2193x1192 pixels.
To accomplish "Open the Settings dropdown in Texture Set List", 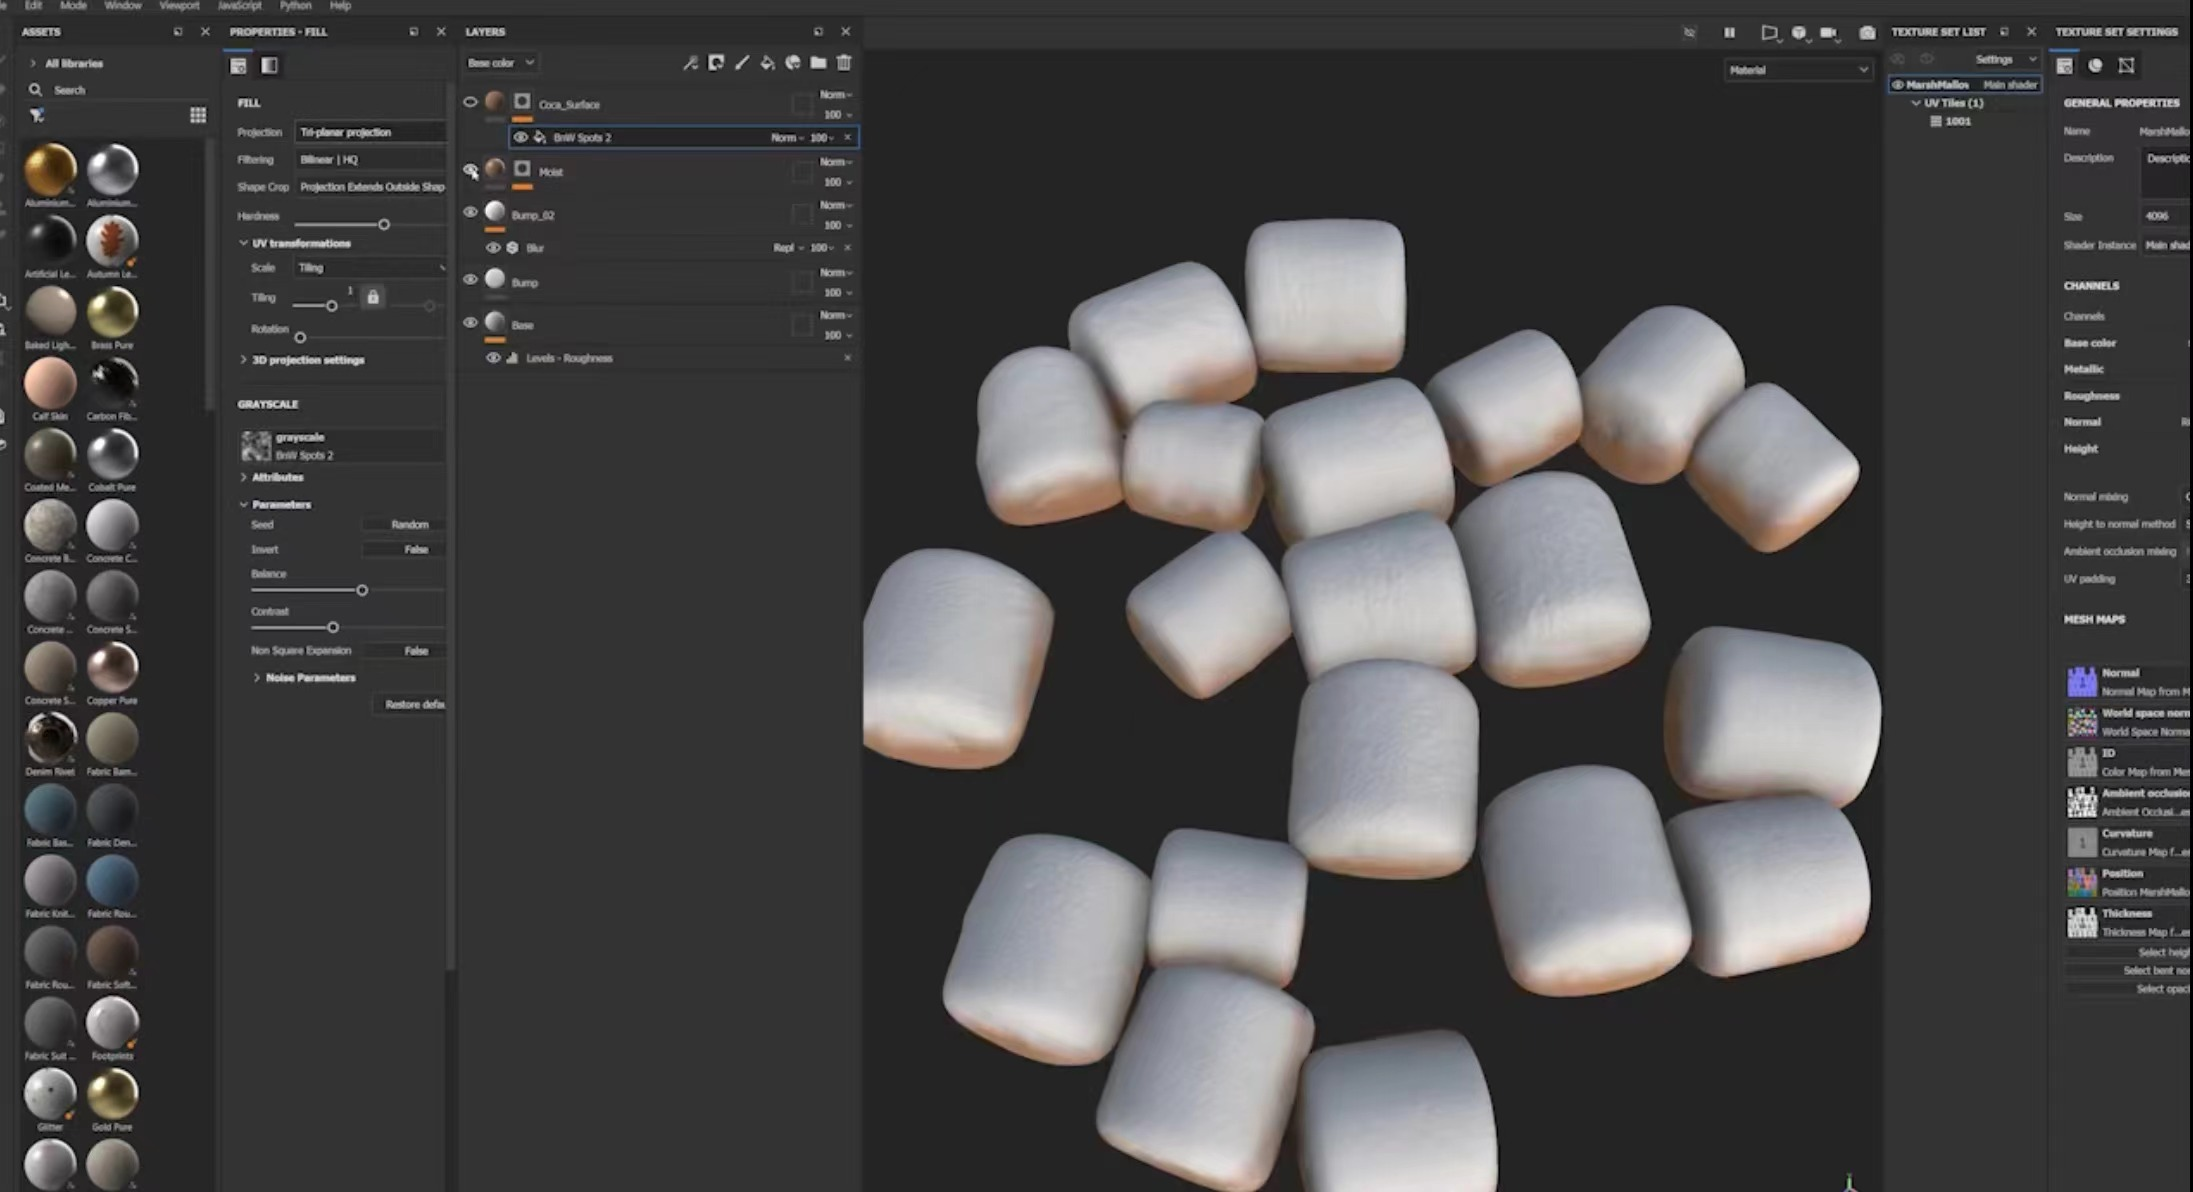I will tap(2004, 60).
